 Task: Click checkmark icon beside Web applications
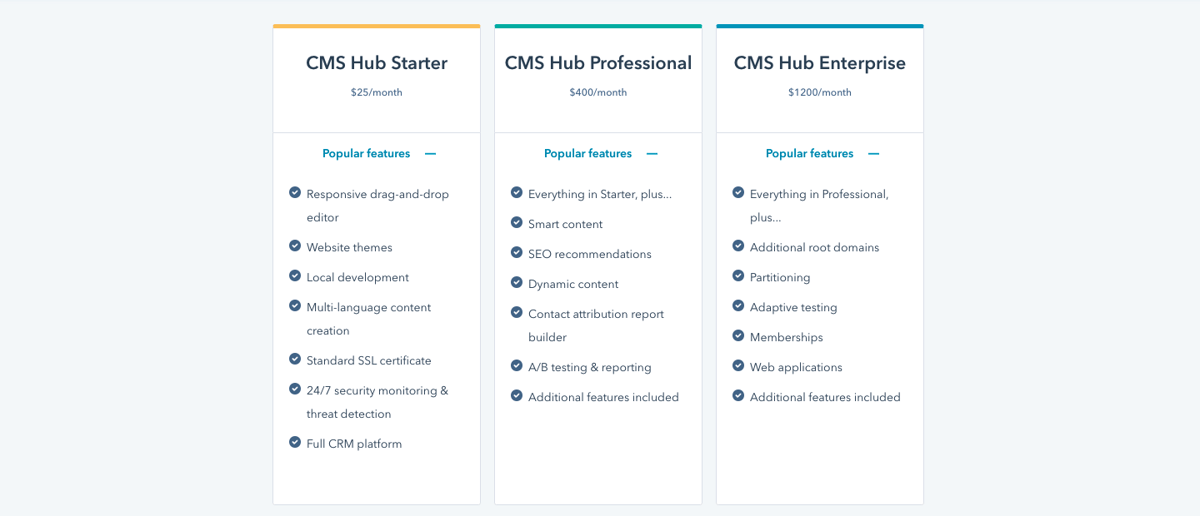click(738, 366)
